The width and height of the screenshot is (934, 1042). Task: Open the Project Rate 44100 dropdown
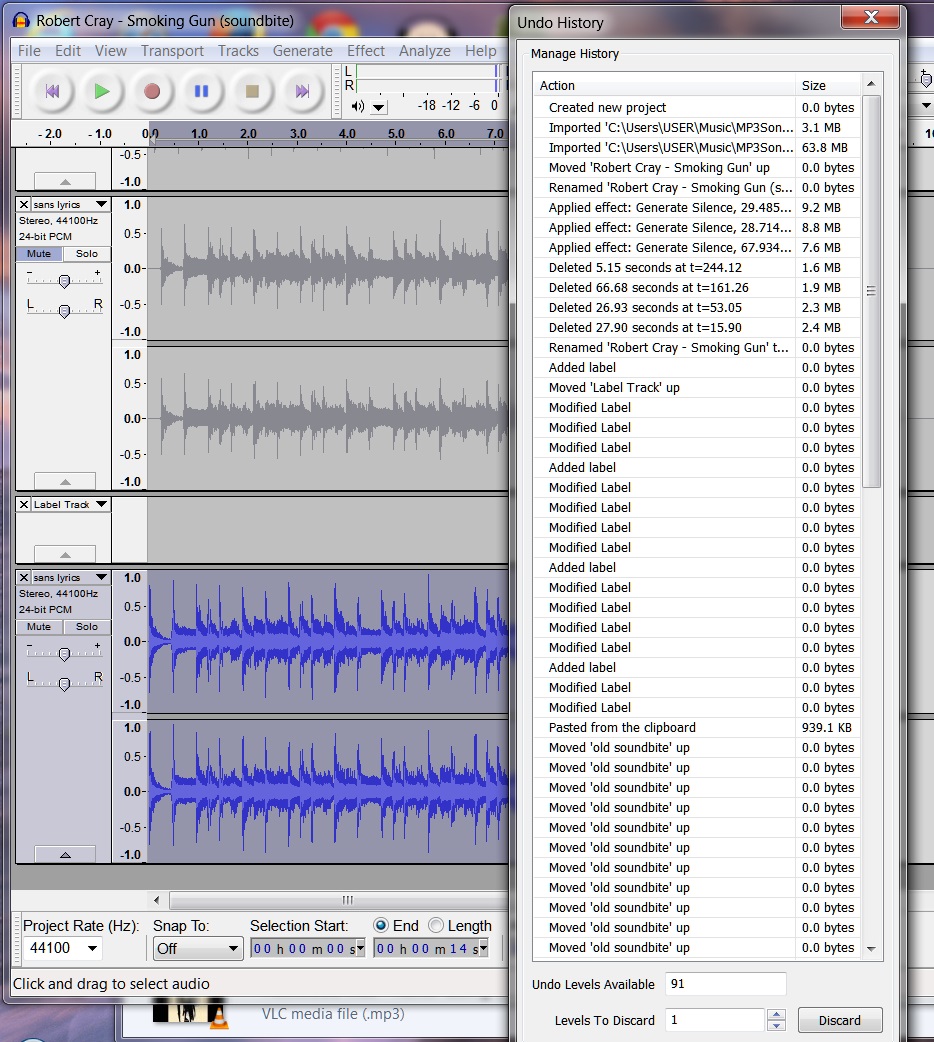coord(92,948)
